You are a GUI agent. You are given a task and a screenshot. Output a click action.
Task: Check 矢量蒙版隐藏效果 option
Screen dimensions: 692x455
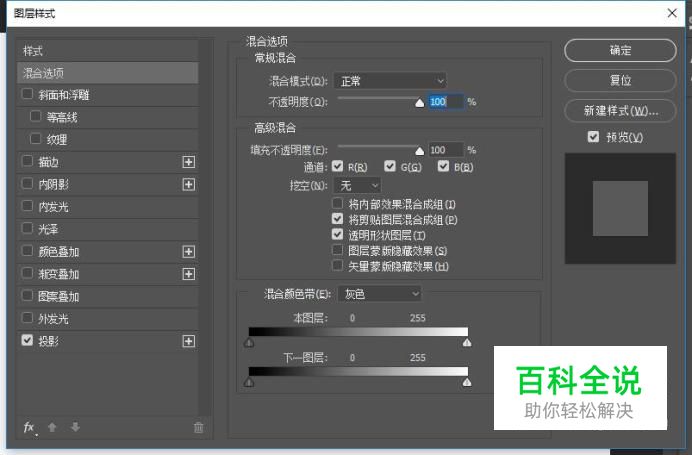[338, 265]
